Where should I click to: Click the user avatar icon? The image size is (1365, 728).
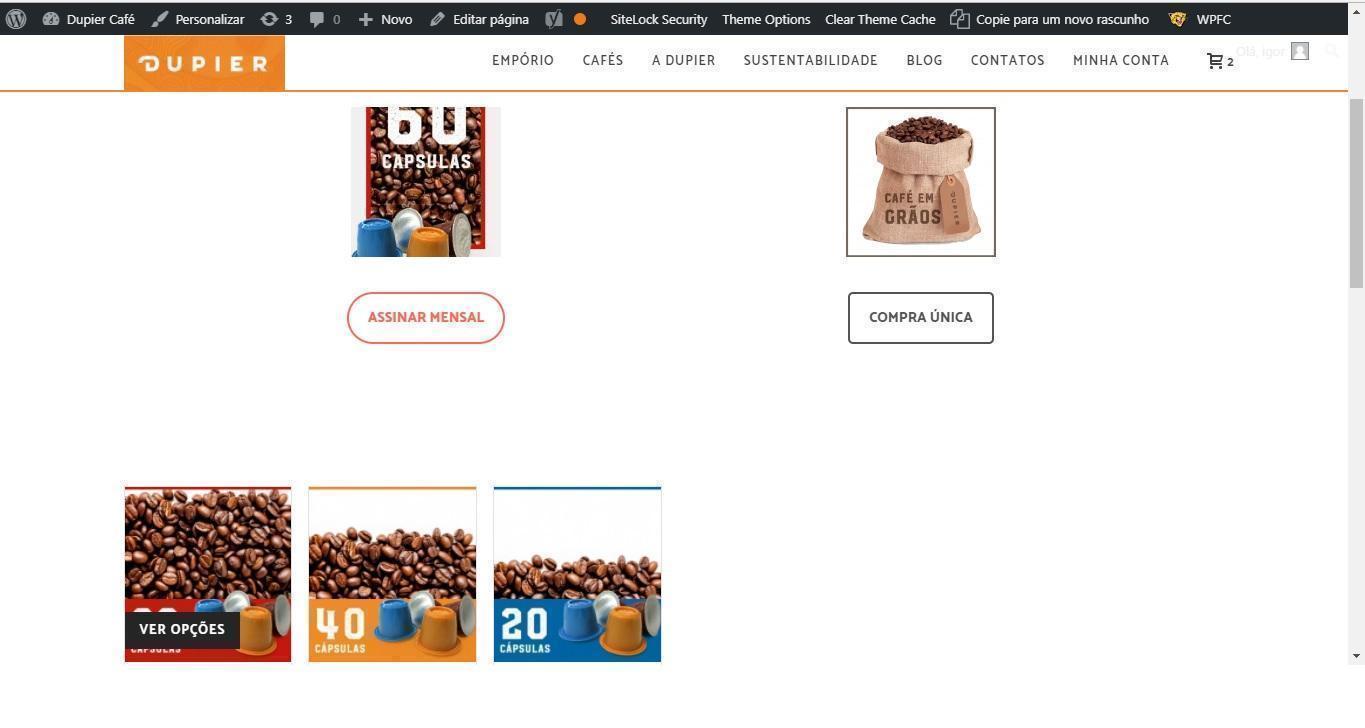click(x=1300, y=51)
